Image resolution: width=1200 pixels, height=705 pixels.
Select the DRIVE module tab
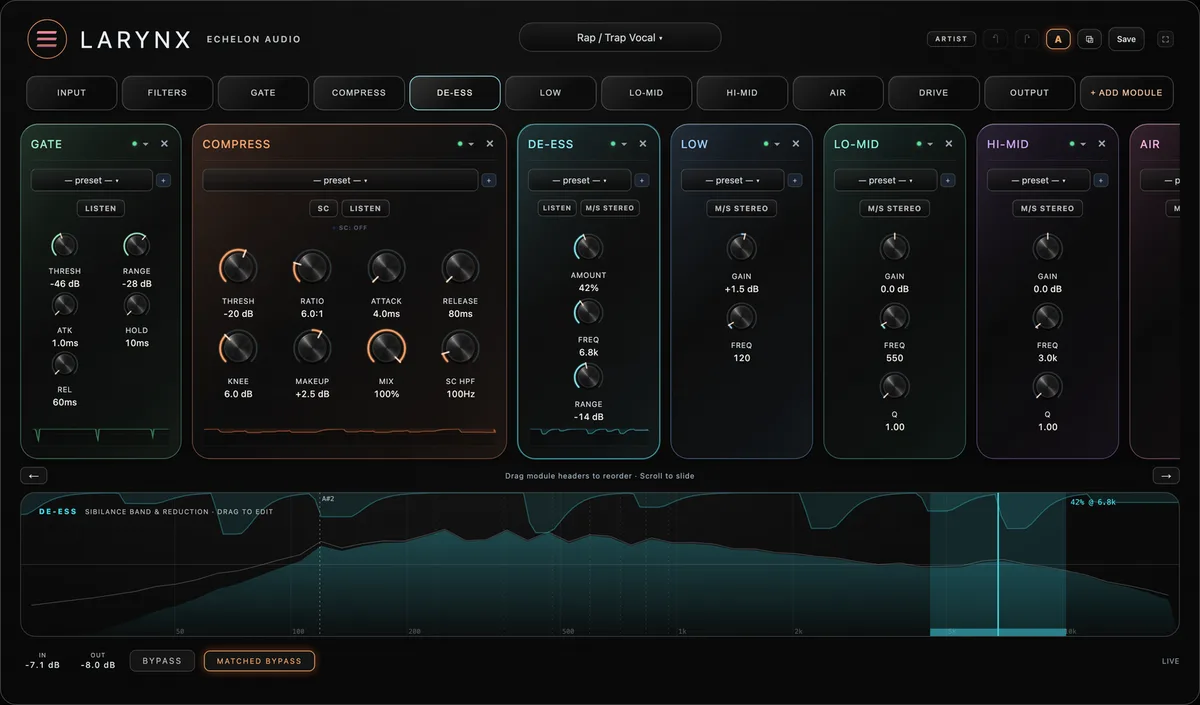point(934,93)
